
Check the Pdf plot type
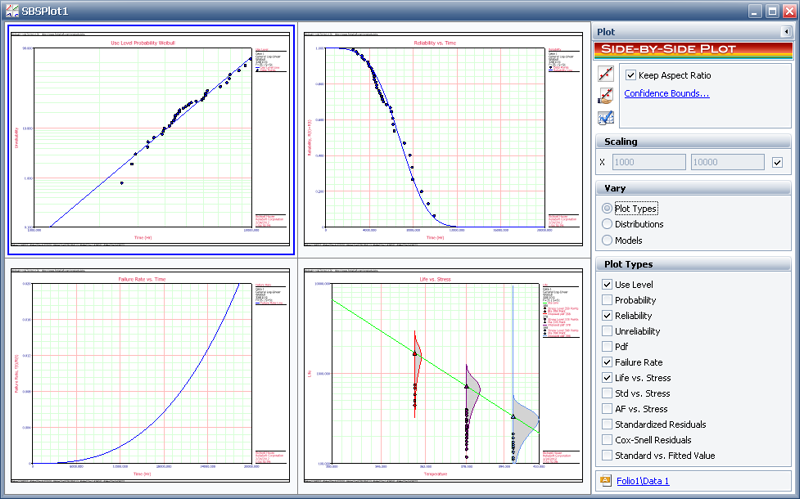tap(607, 347)
